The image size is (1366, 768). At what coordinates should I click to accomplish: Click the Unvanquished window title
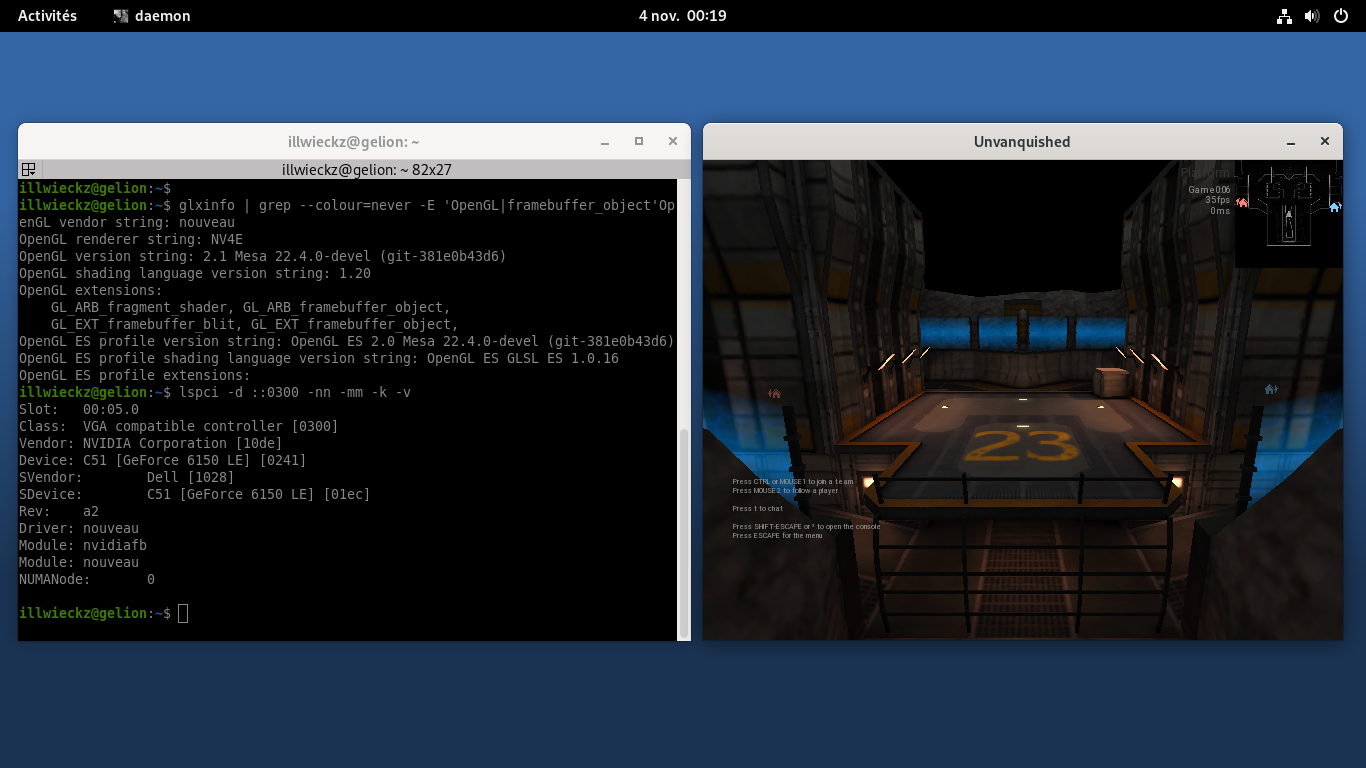[1022, 142]
